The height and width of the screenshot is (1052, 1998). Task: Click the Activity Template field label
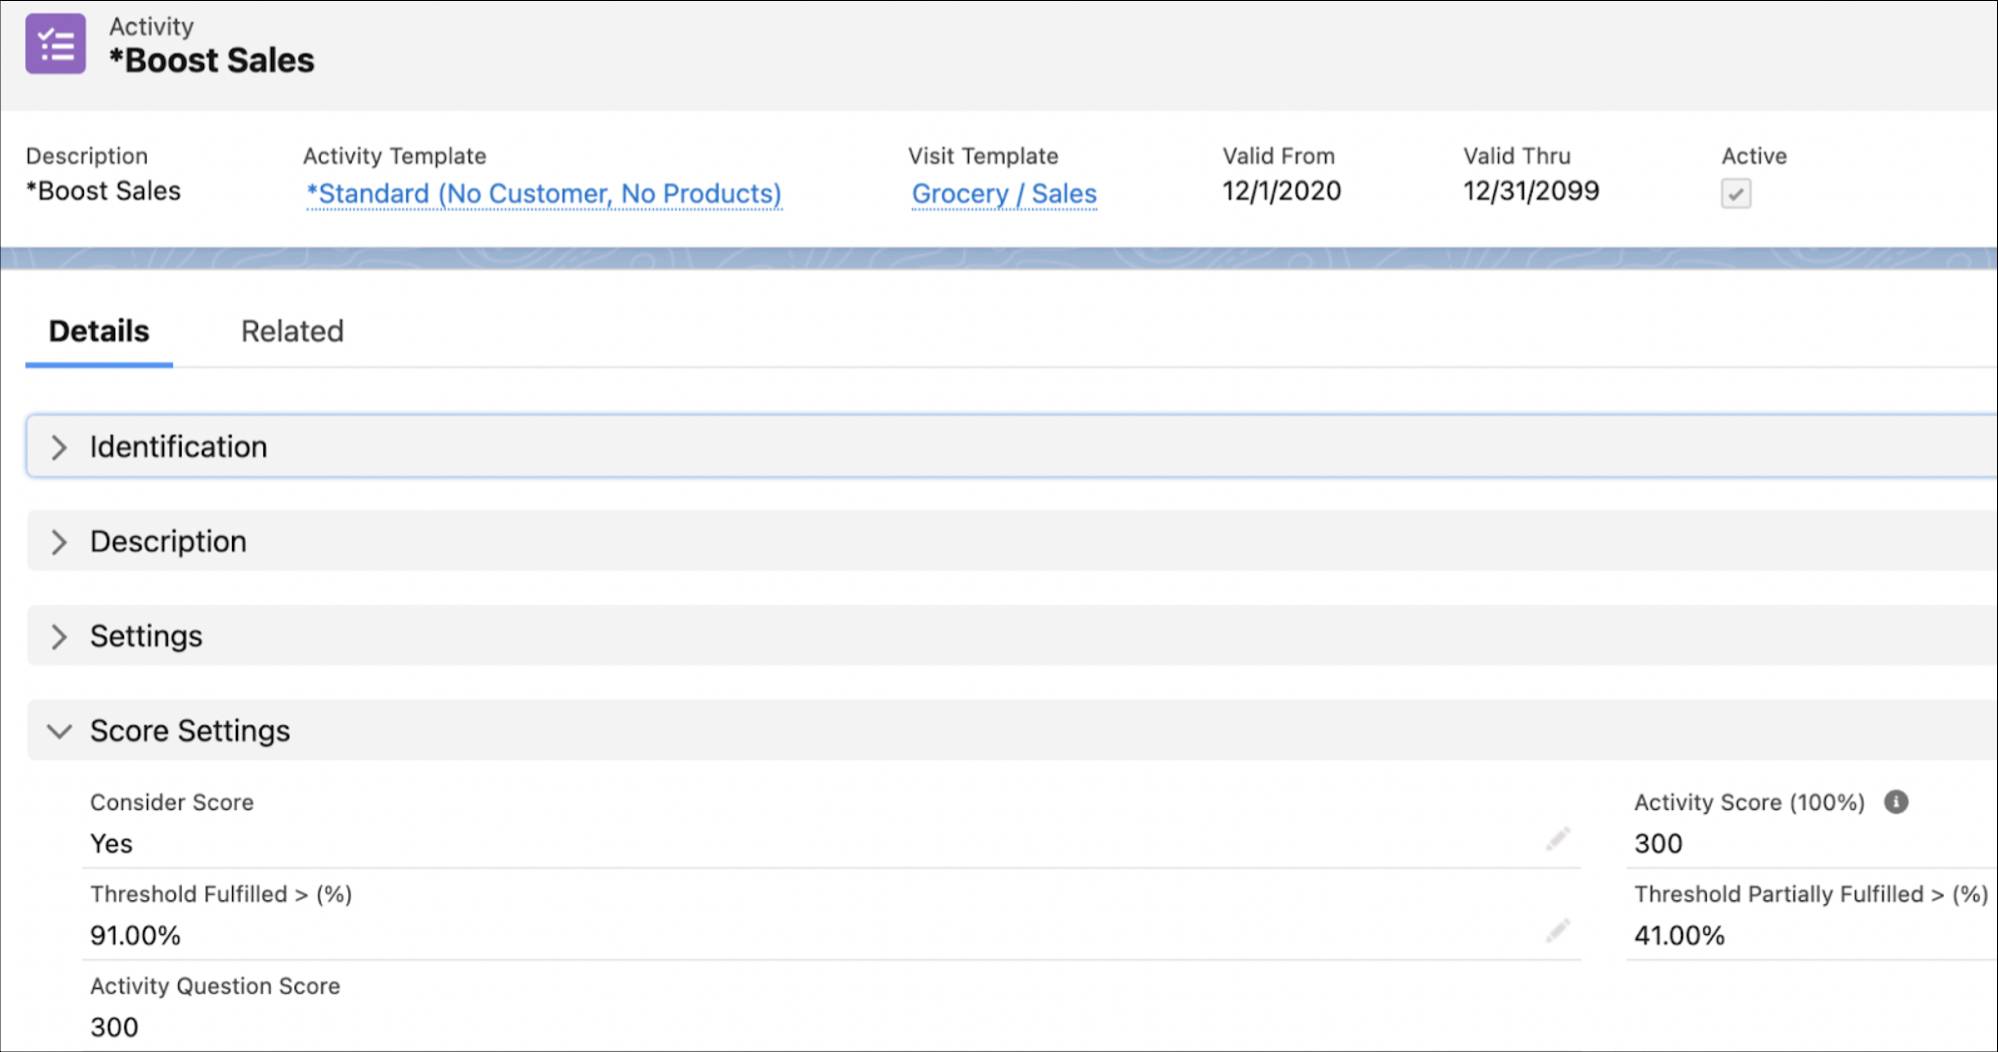394,156
